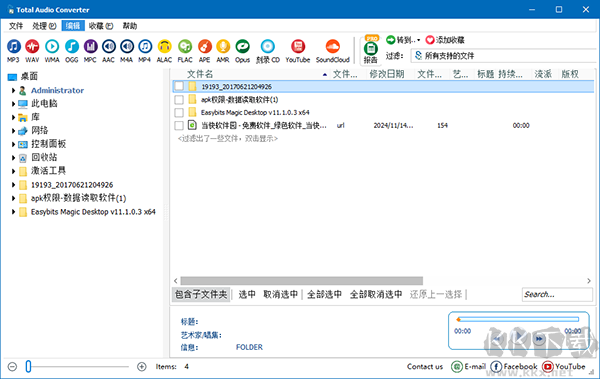This screenshot has height=379, width=600.
Task: Click the 全部选中 button
Action: [324, 294]
